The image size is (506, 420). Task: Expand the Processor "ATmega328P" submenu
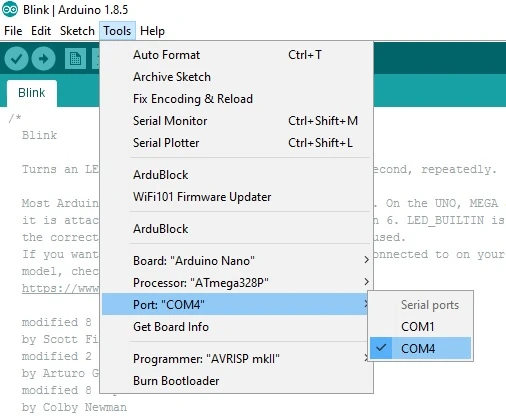click(237, 282)
